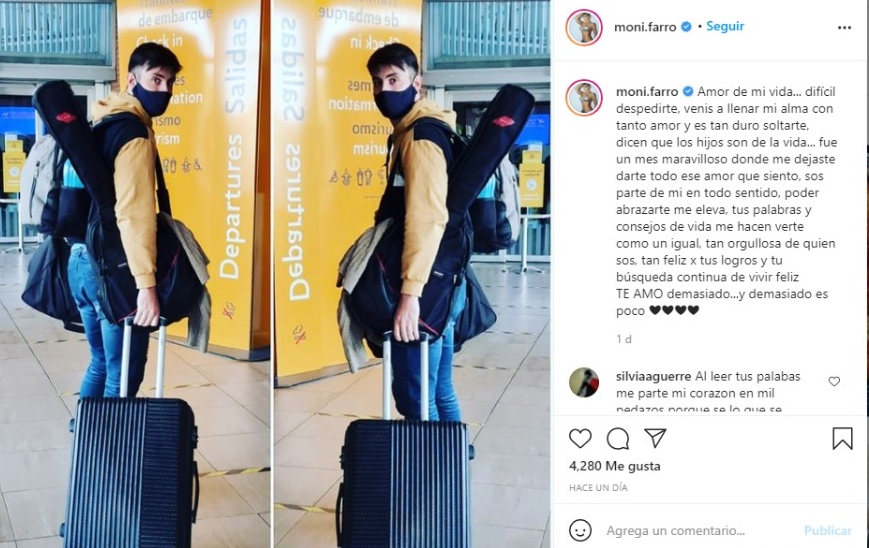Click moni.farro username in caption
The width and height of the screenshot is (869, 548).
coord(647,91)
